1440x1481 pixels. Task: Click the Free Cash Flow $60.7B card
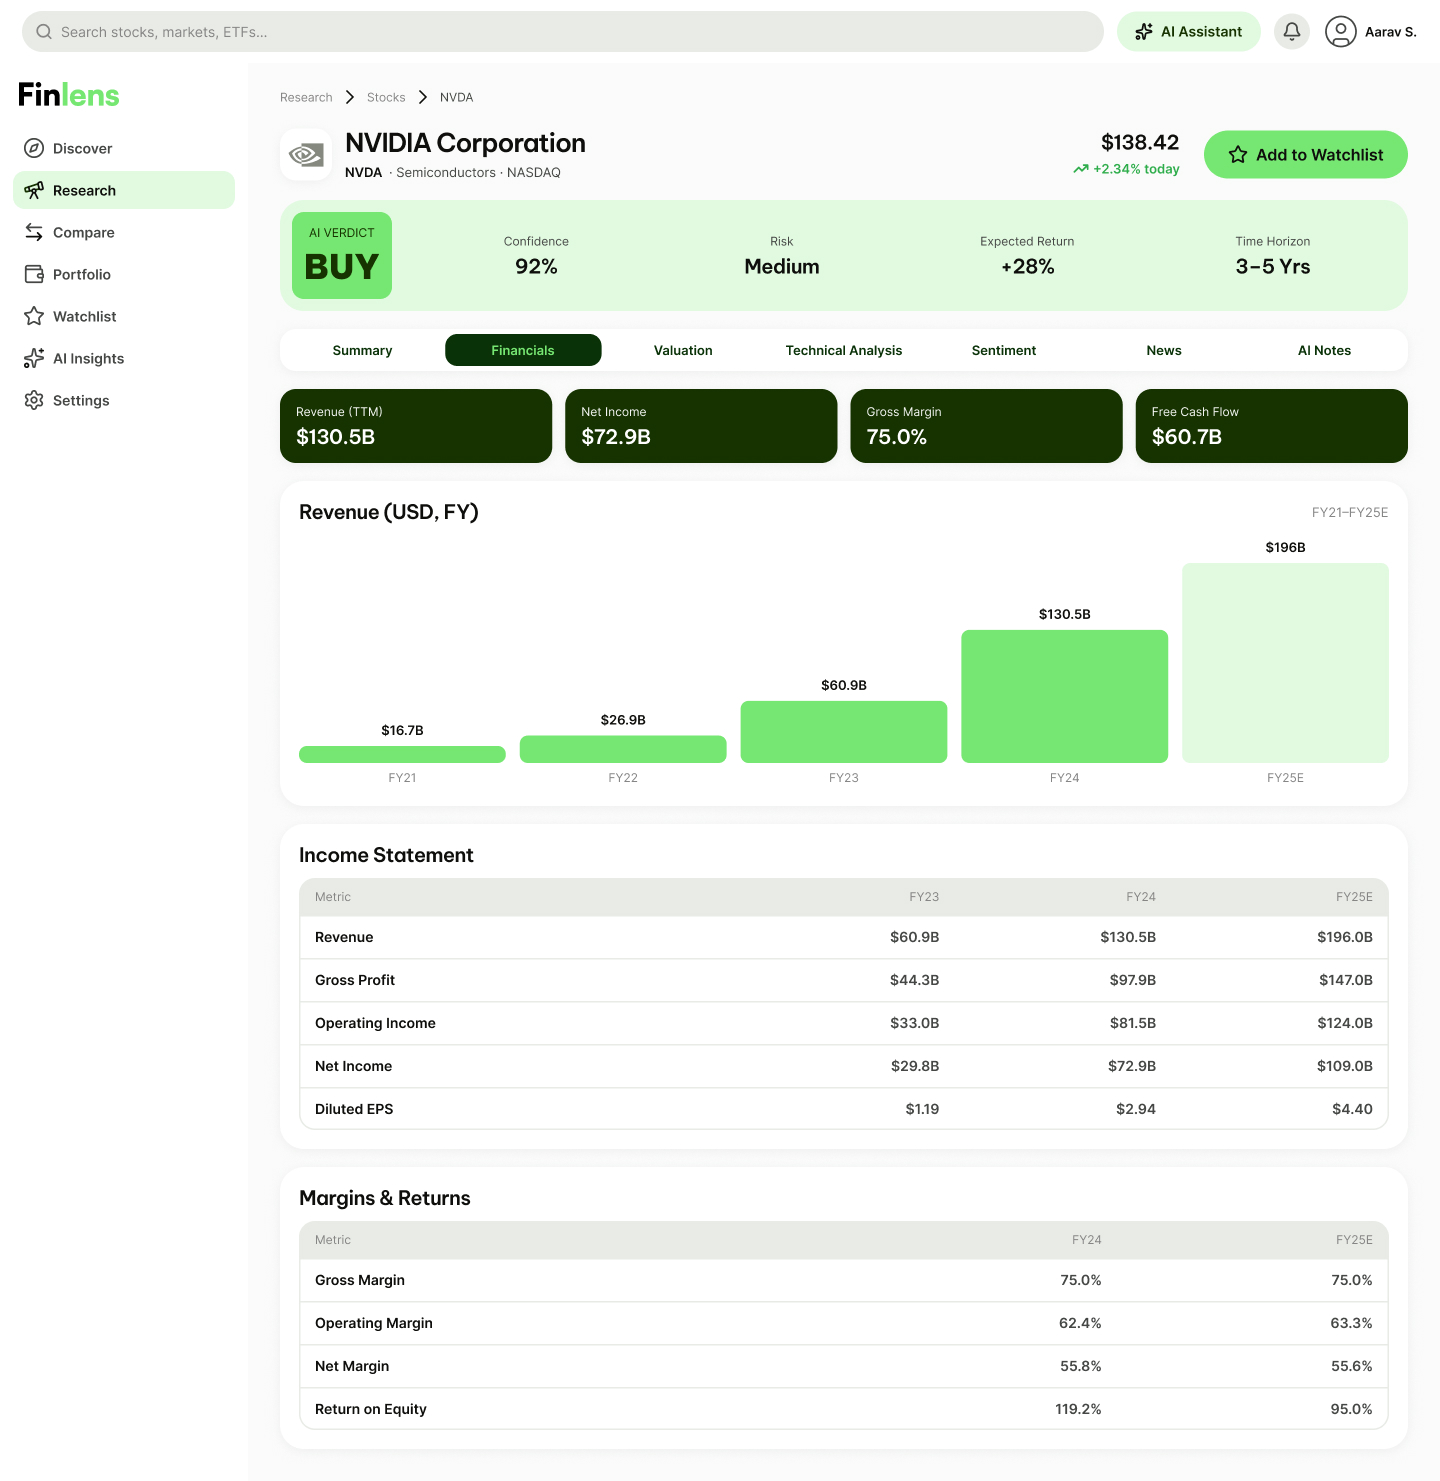[x=1272, y=426]
